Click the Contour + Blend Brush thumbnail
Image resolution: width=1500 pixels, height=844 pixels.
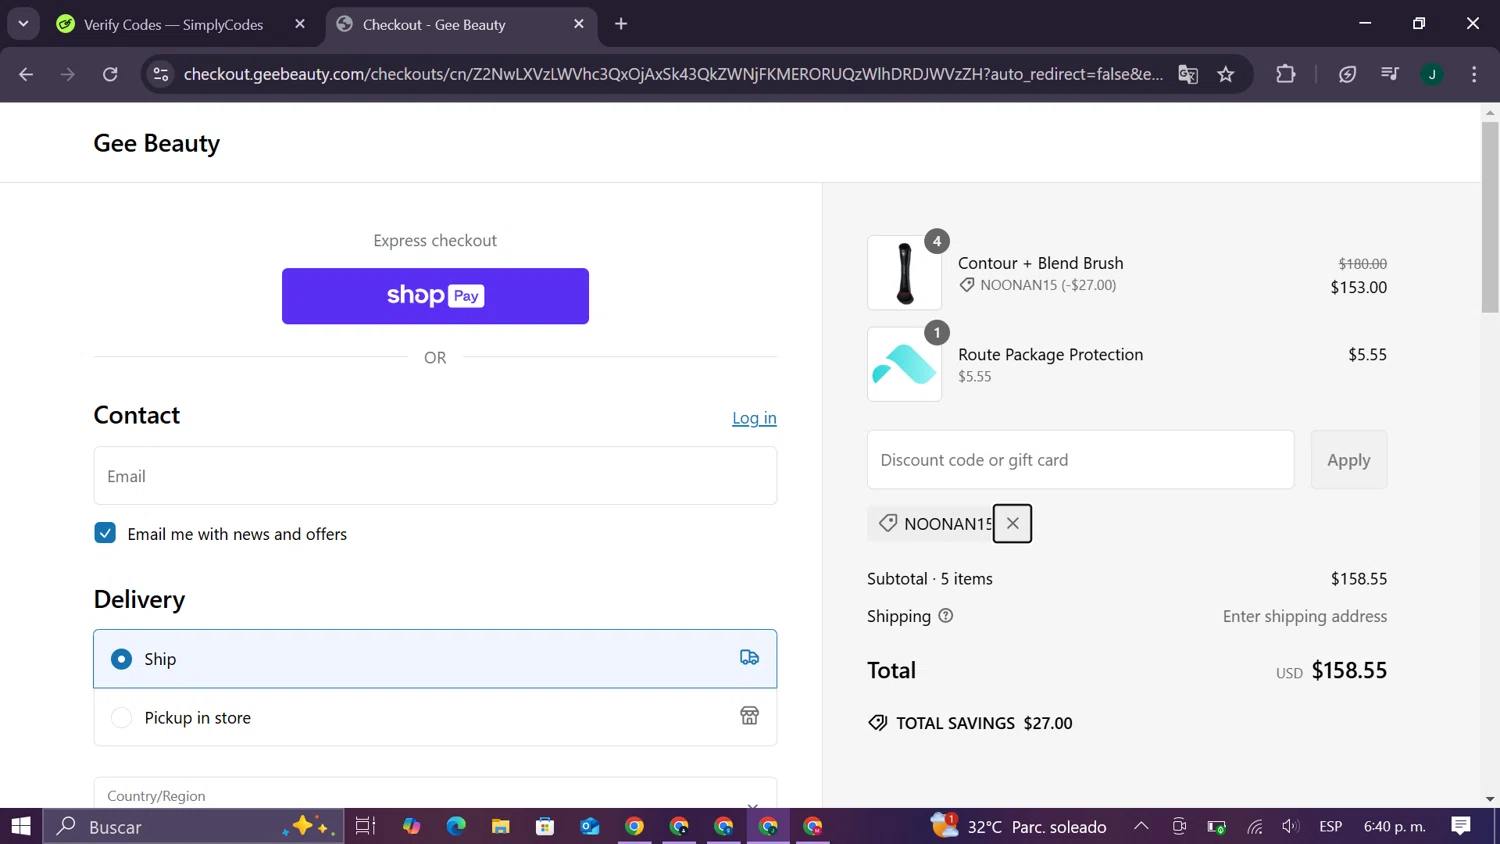pyautogui.click(x=904, y=273)
